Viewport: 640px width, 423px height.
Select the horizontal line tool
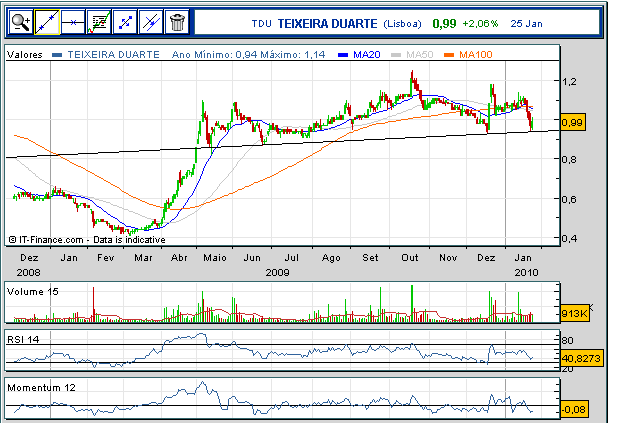[x=73, y=22]
